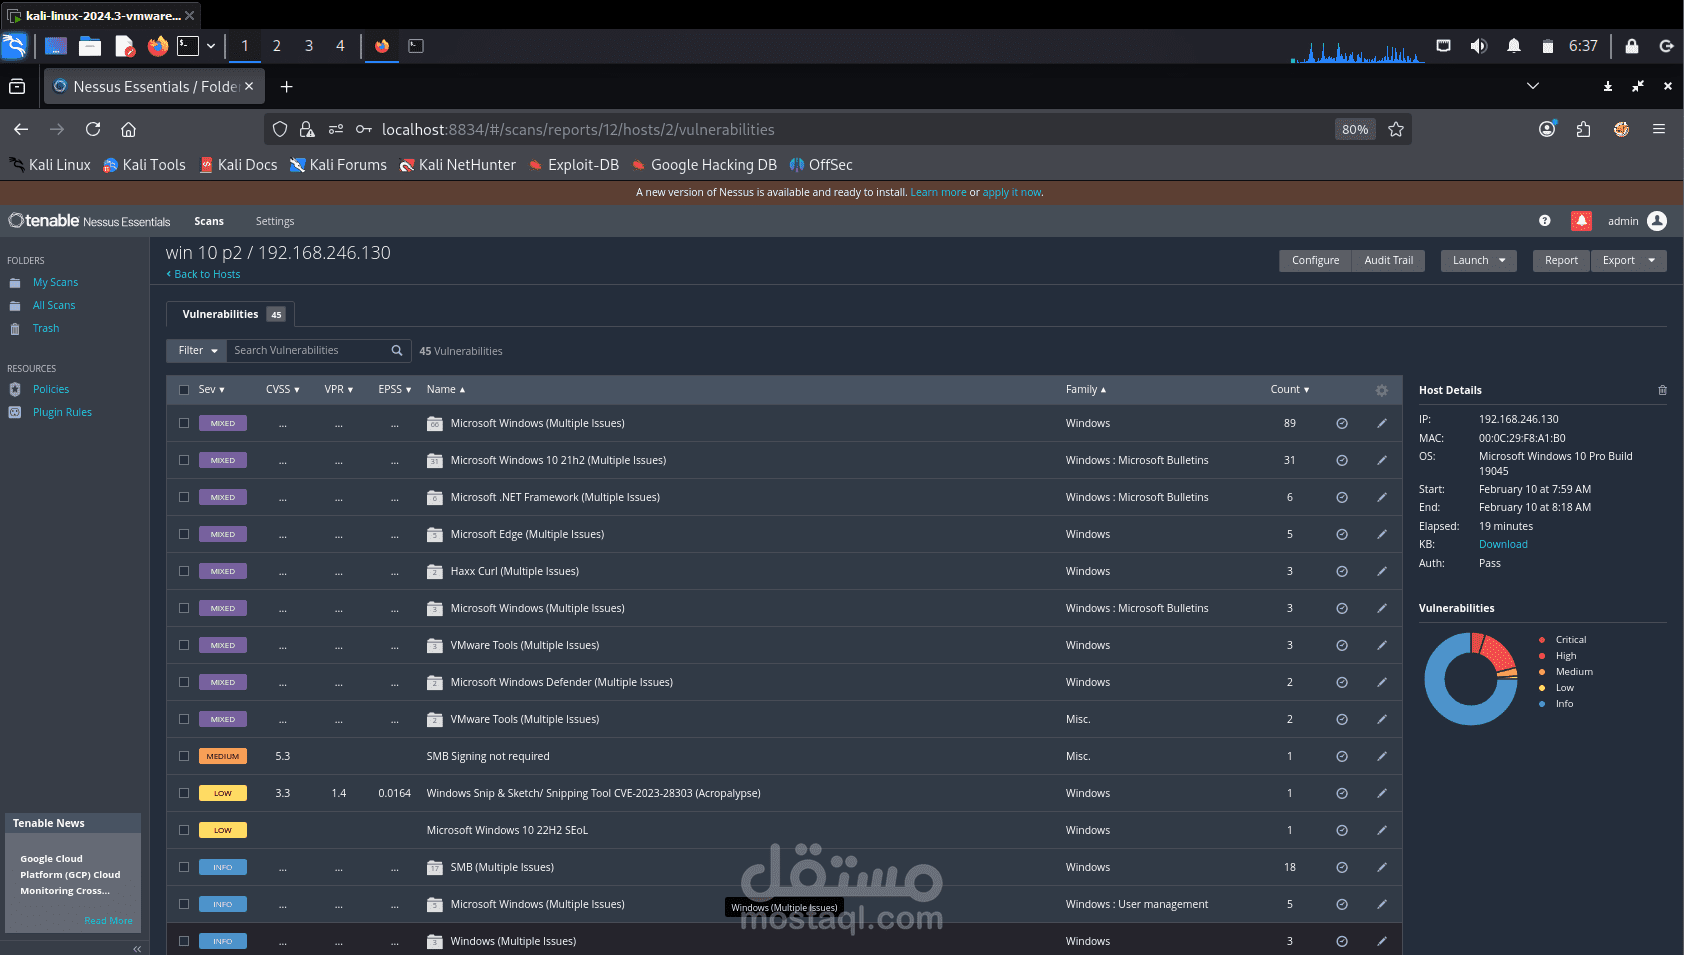Snooze the SMB Signing not required finding
Image resolution: width=1684 pixels, height=955 pixels.
tap(1341, 756)
